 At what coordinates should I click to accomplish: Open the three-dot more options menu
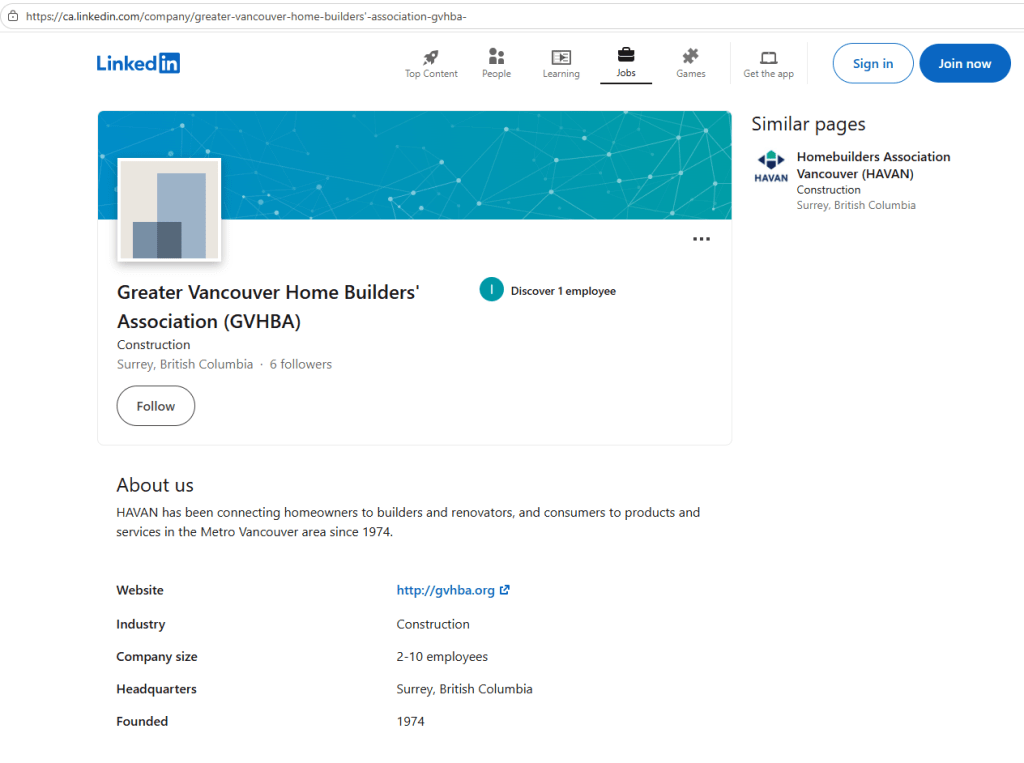[x=701, y=239]
